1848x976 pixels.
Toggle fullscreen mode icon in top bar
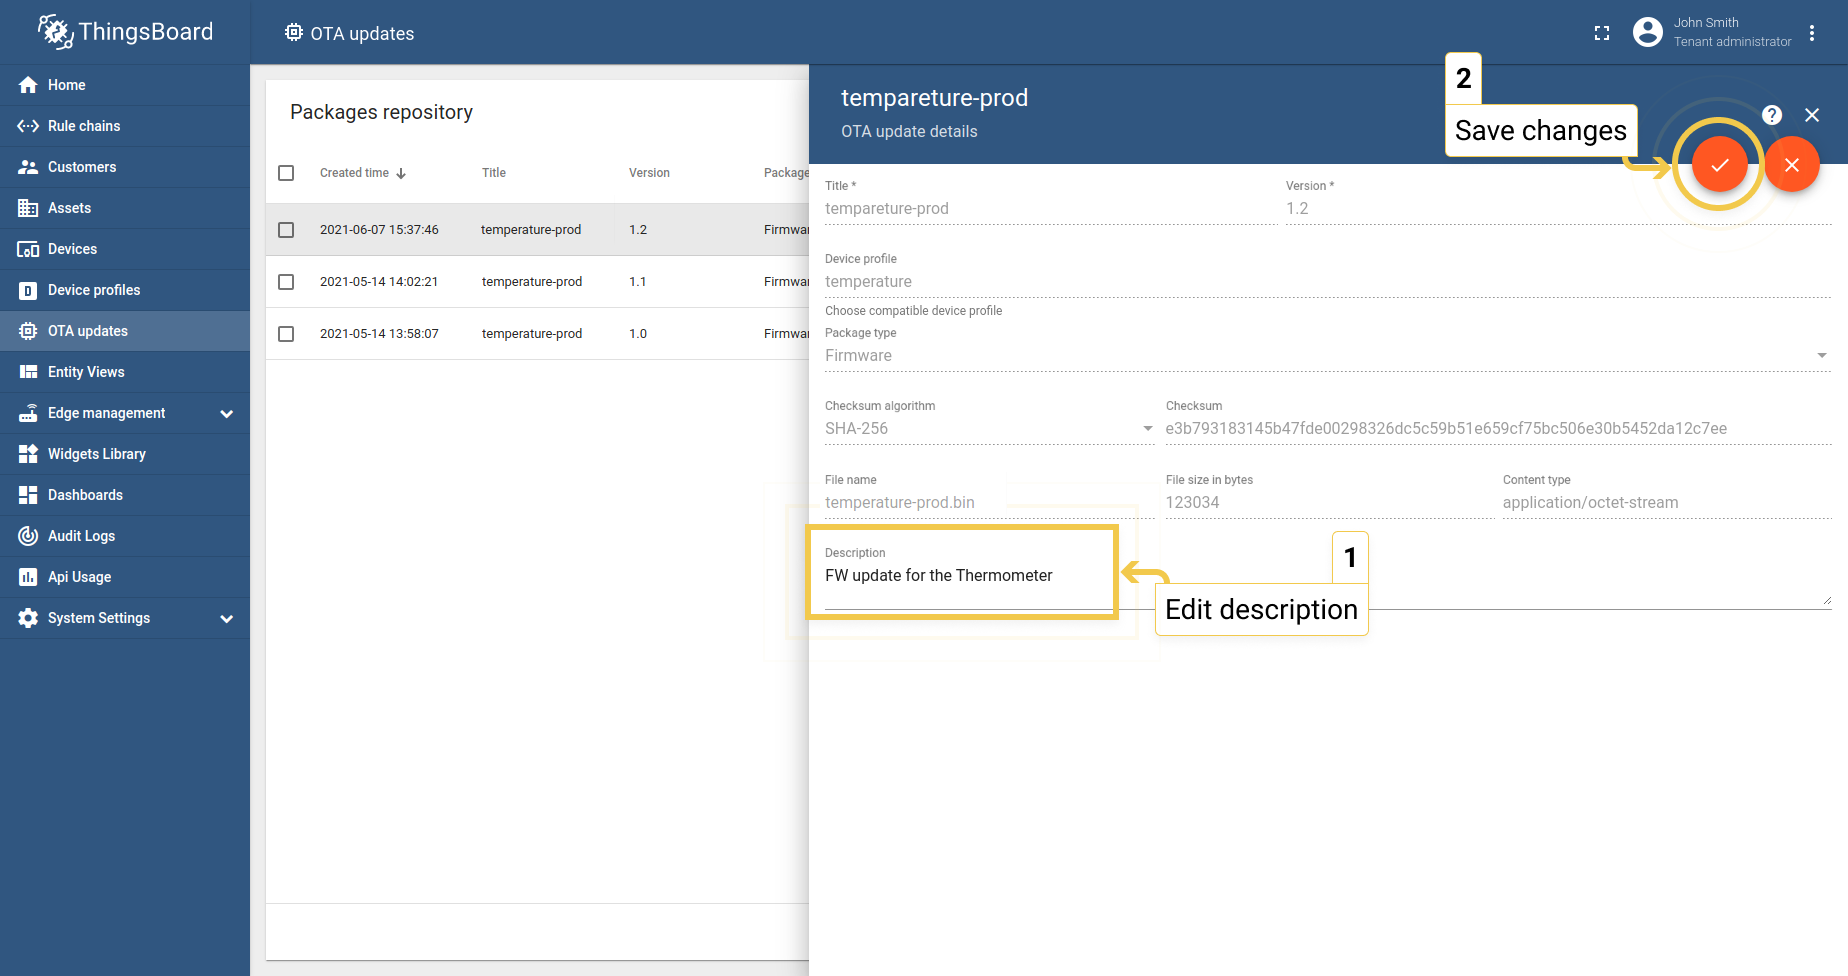[x=1602, y=33]
